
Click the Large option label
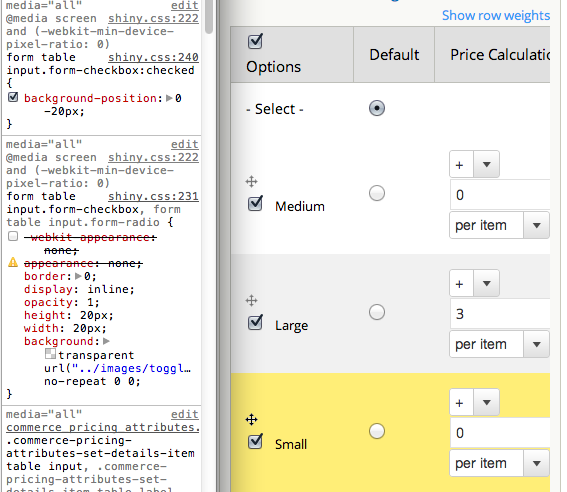tap(291, 325)
